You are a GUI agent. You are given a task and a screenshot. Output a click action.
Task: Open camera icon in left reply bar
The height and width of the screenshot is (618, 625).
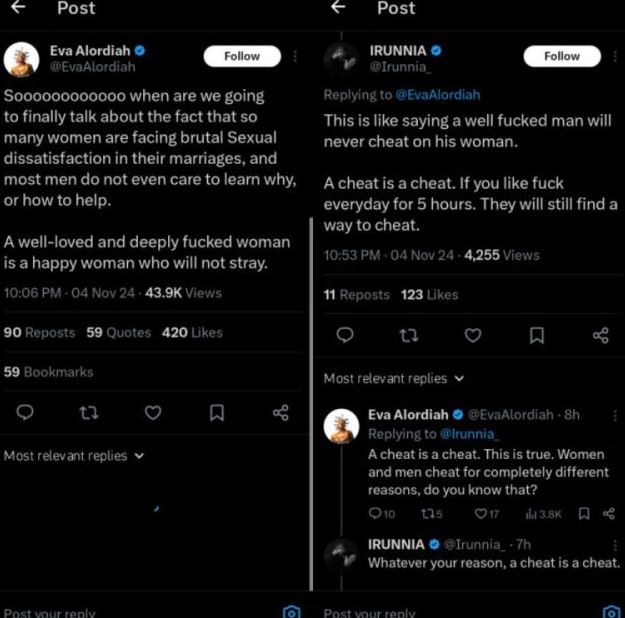point(291,611)
